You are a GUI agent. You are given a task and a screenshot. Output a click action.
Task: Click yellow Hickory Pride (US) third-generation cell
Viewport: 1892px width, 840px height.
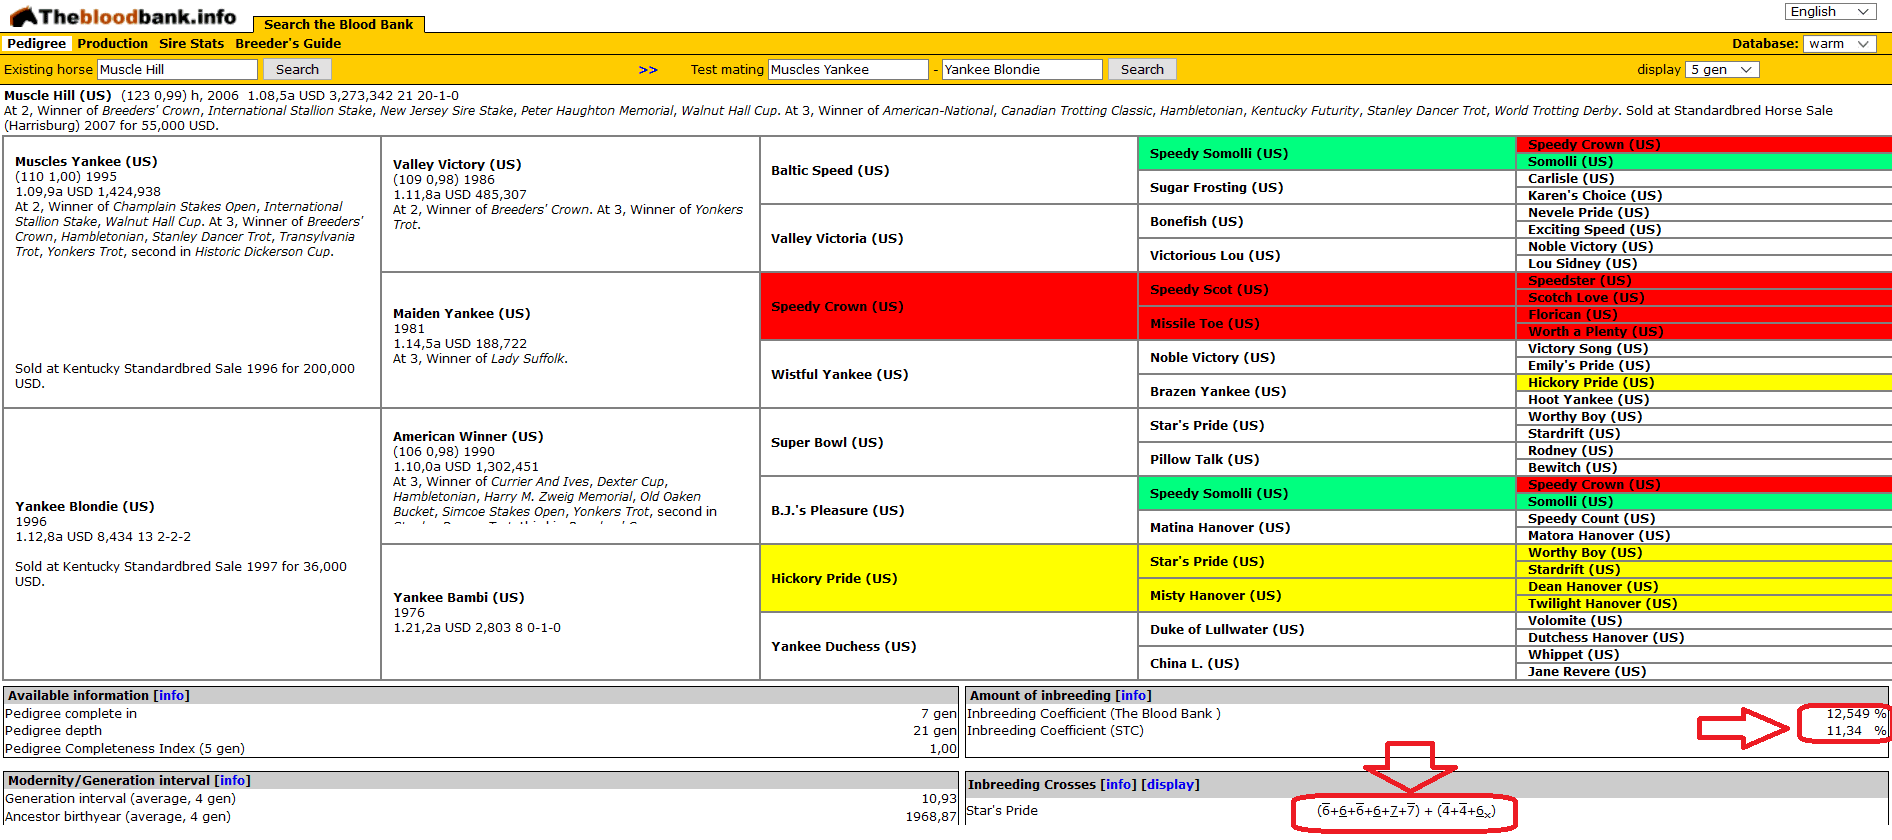(x=949, y=578)
